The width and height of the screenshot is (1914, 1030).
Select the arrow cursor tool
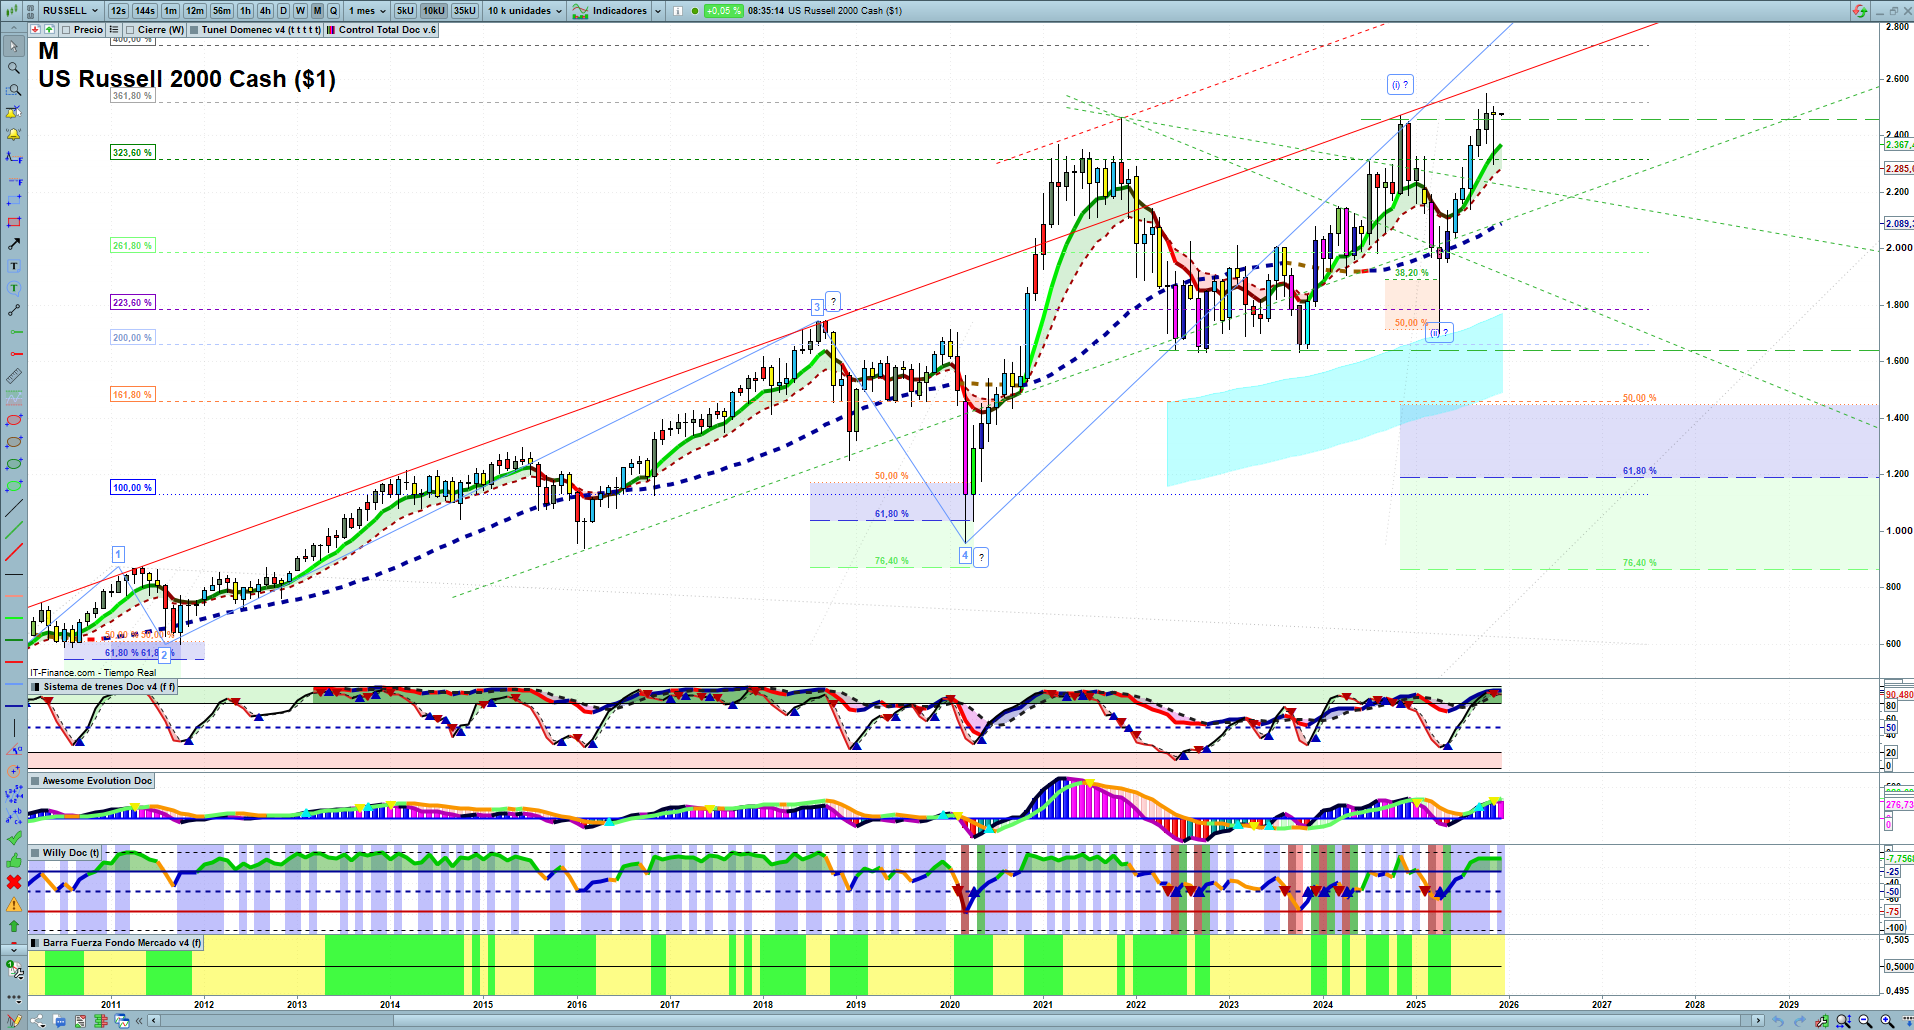click(14, 46)
